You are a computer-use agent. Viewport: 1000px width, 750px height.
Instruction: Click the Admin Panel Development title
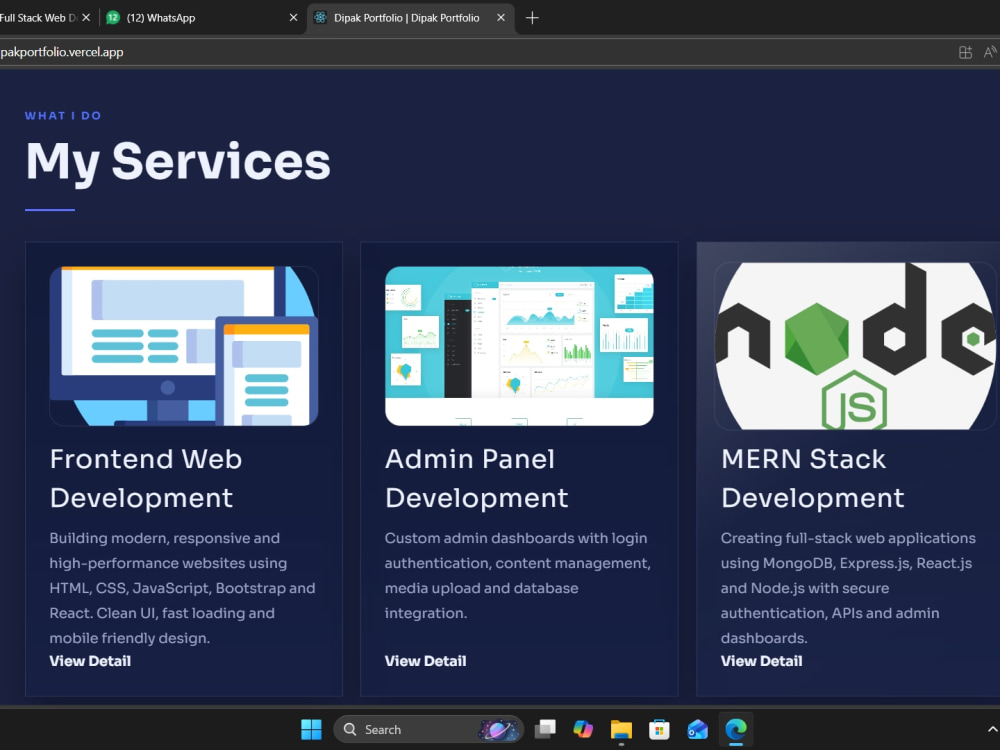click(x=476, y=478)
